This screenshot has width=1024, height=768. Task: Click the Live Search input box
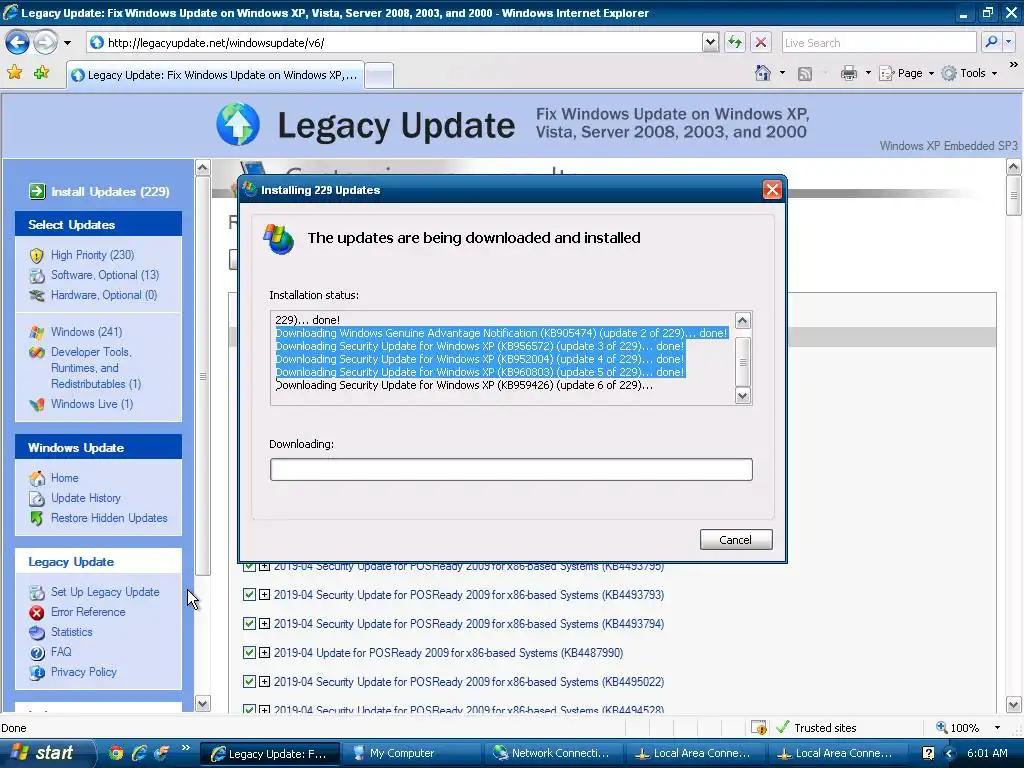[x=878, y=42]
